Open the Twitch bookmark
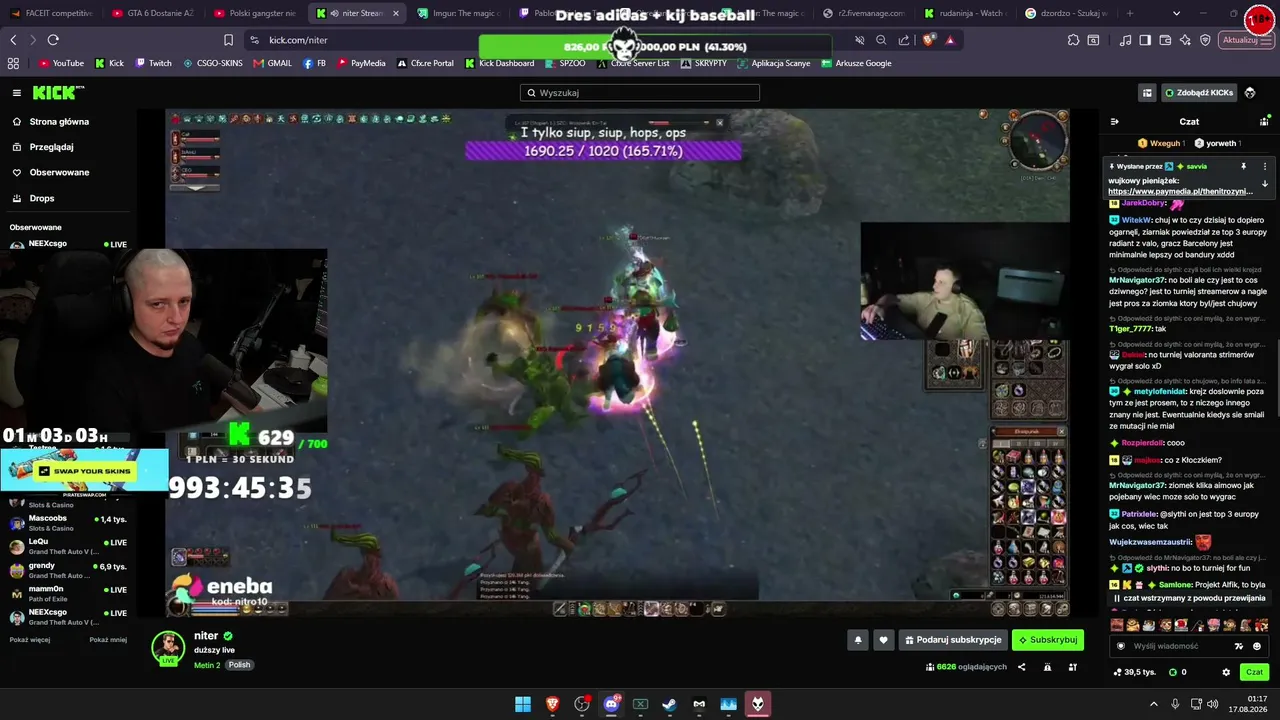The image size is (1280, 720). (153, 63)
